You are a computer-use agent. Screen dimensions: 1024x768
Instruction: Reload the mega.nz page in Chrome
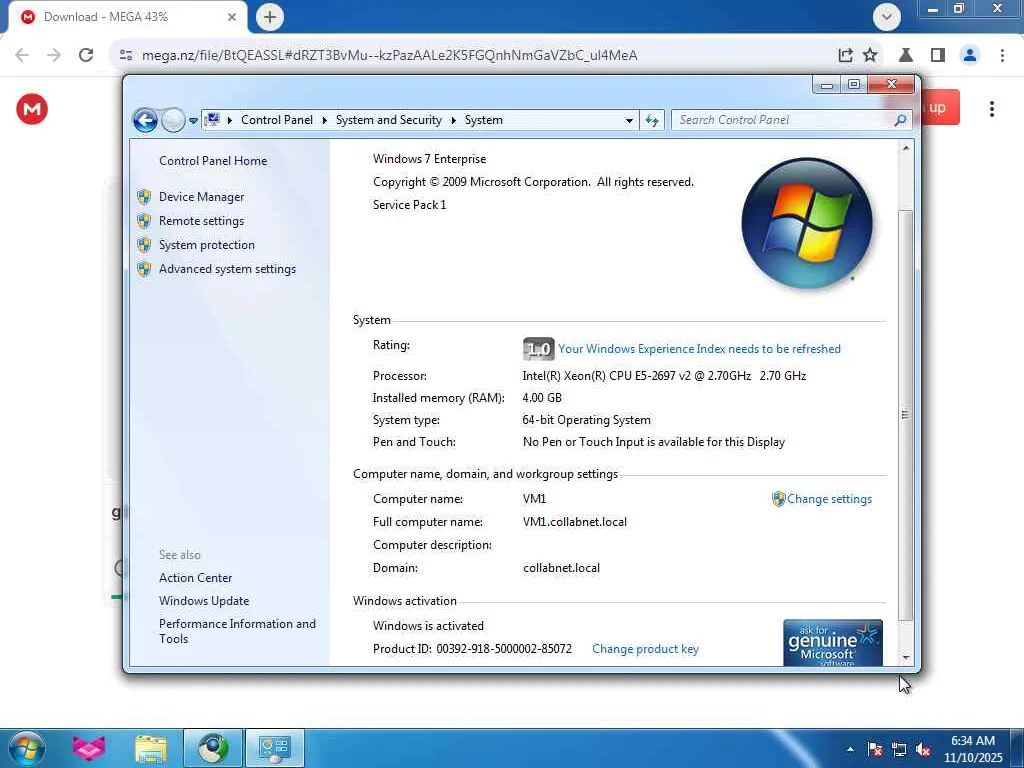86,55
